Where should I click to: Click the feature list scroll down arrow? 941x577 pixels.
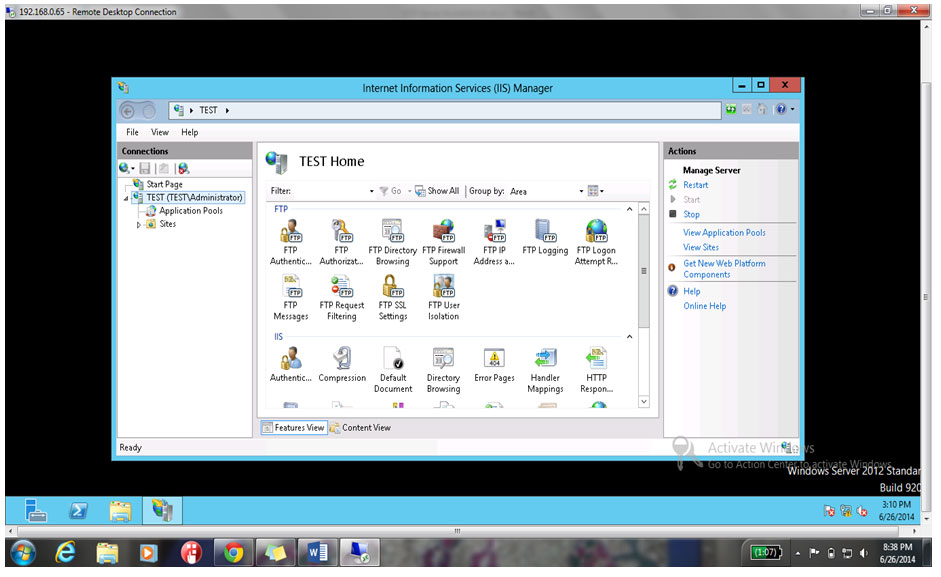[643, 401]
